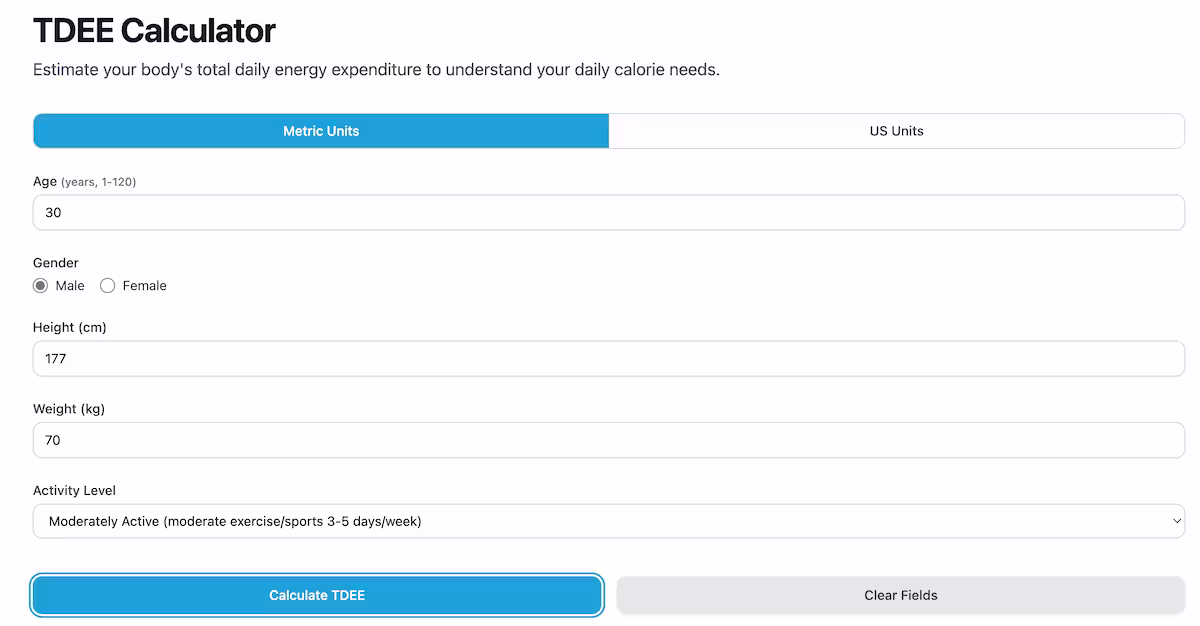
Task: Click the Weight (kg) label
Action: (69, 409)
